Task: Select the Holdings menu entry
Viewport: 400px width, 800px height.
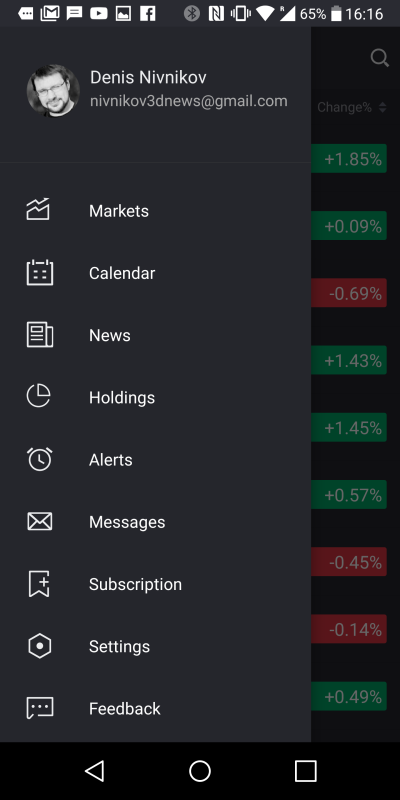Action: coord(122,397)
